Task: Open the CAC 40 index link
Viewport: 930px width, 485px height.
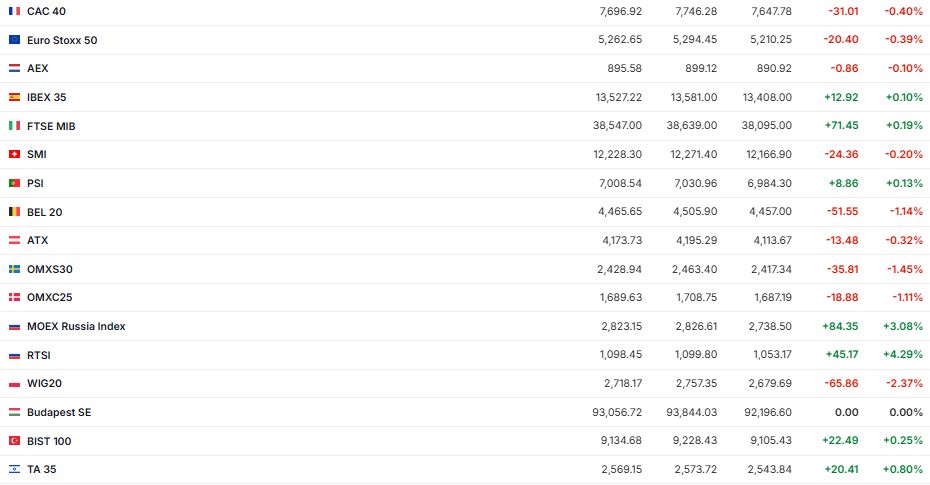Action: 47,10
